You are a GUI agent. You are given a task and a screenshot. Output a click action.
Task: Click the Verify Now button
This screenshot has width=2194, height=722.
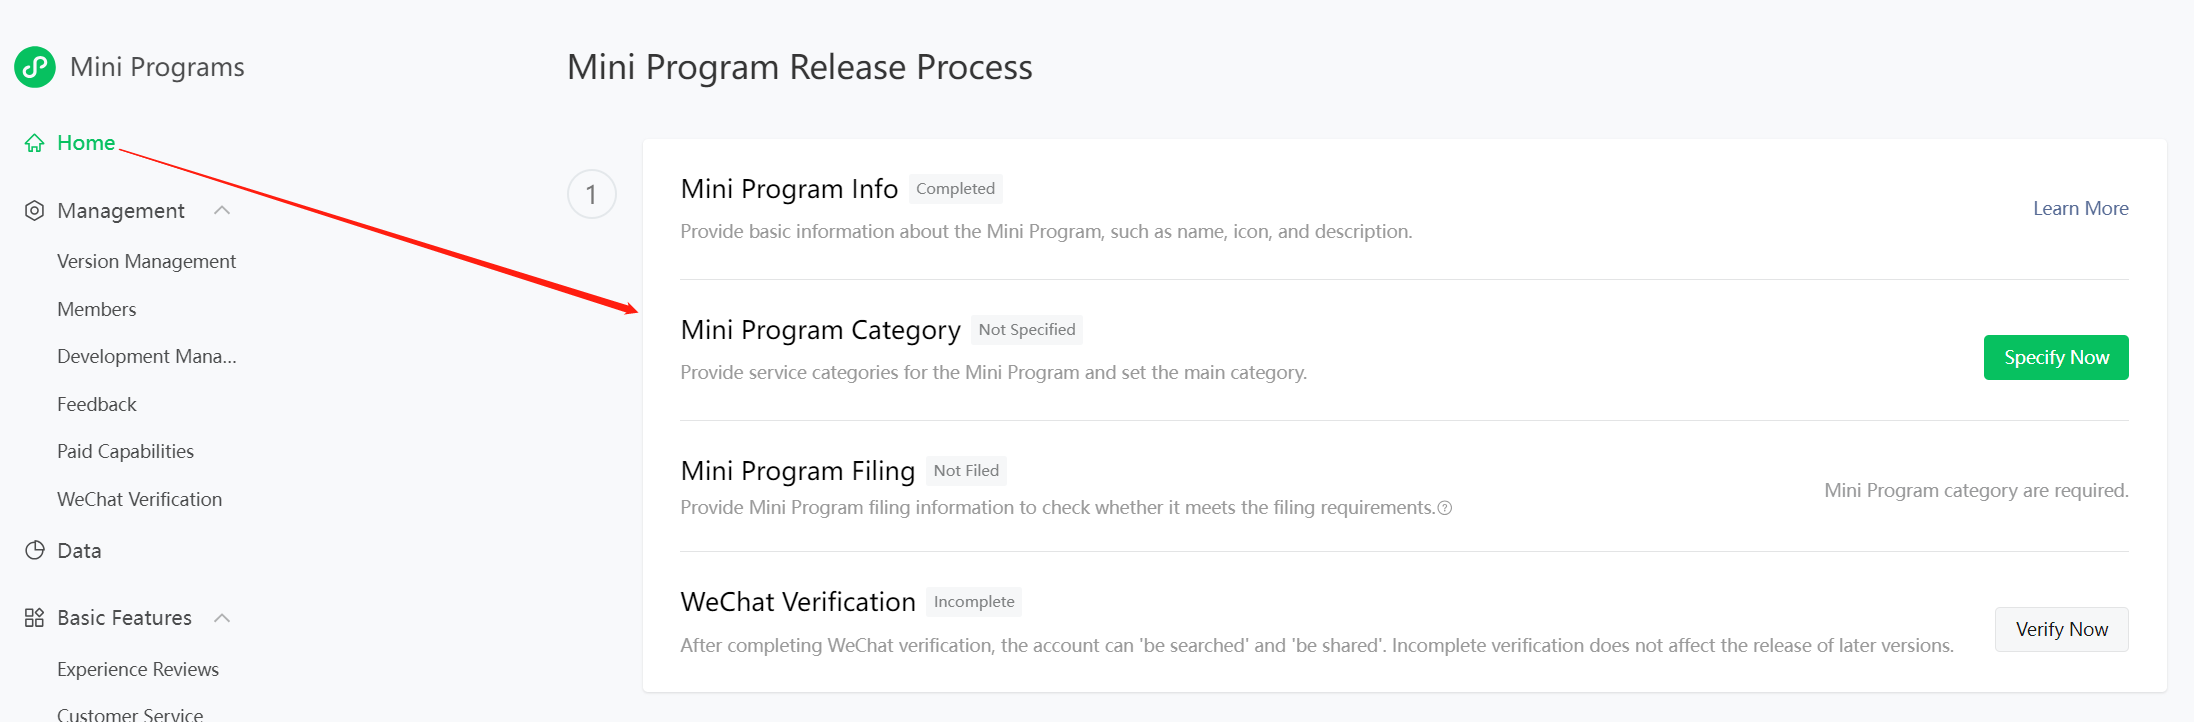[x=2061, y=629]
